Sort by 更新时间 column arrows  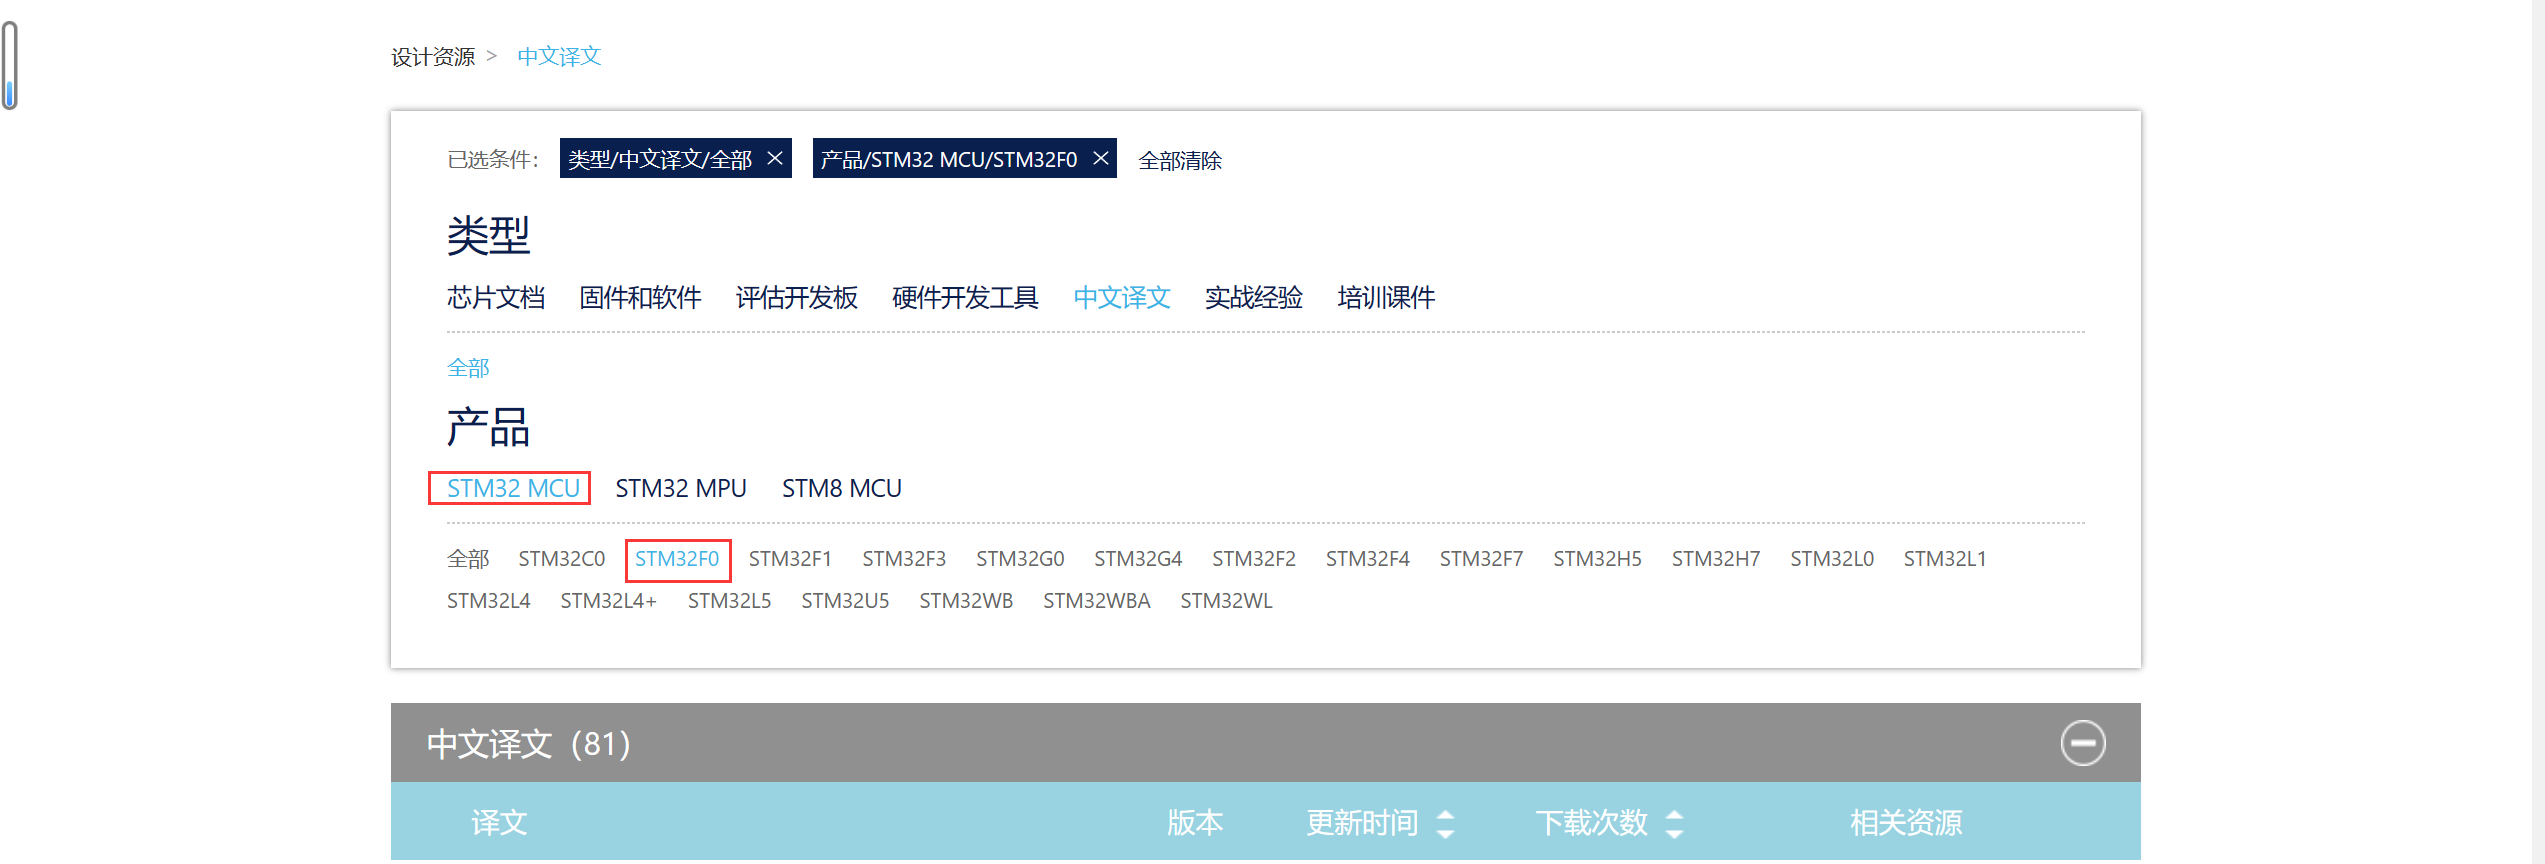(1445, 823)
